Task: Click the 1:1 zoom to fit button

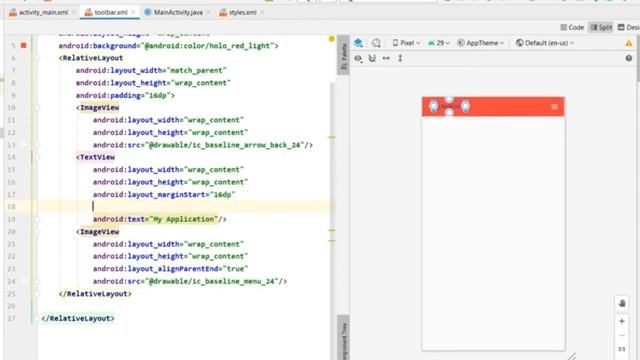Action: point(622,349)
